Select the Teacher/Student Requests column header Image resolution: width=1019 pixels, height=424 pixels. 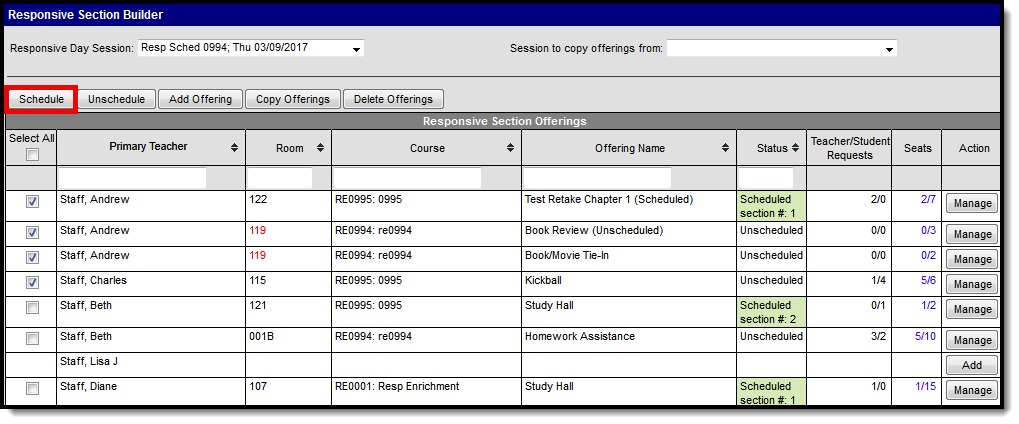click(849, 148)
